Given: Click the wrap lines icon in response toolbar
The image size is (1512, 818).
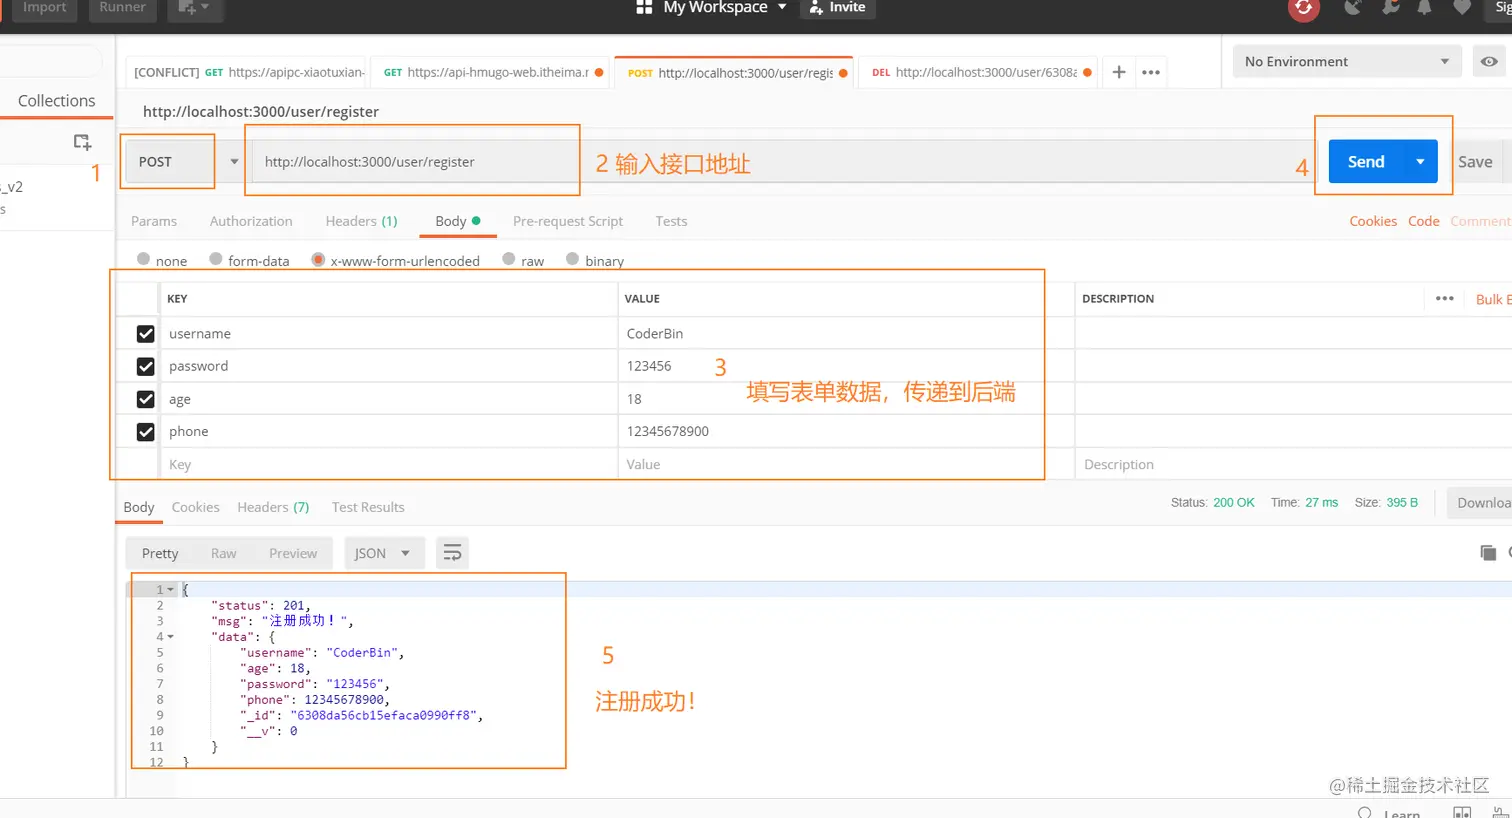Looking at the screenshot, I should pos(452,553).
